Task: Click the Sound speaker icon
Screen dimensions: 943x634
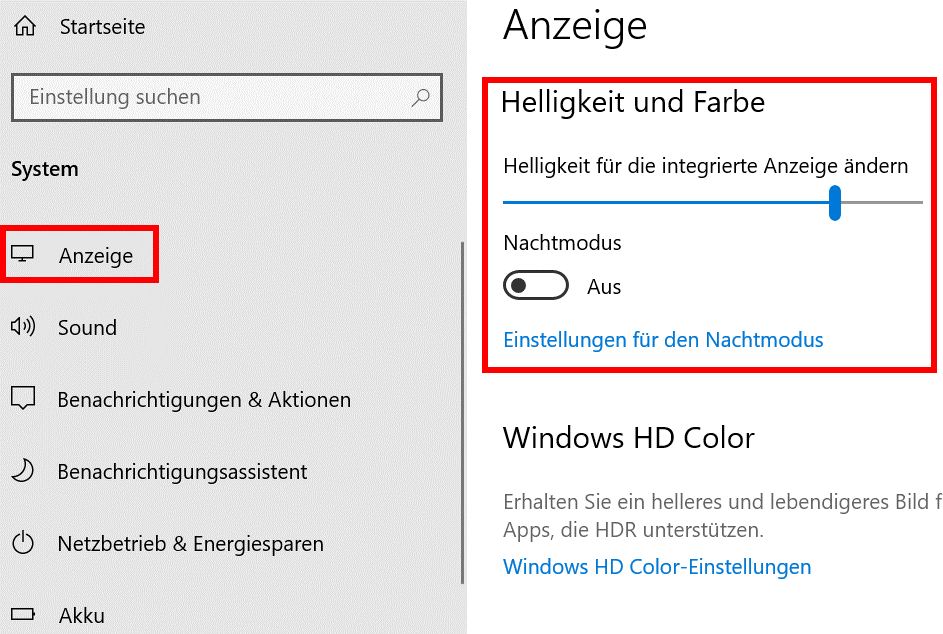Action: 23,327
